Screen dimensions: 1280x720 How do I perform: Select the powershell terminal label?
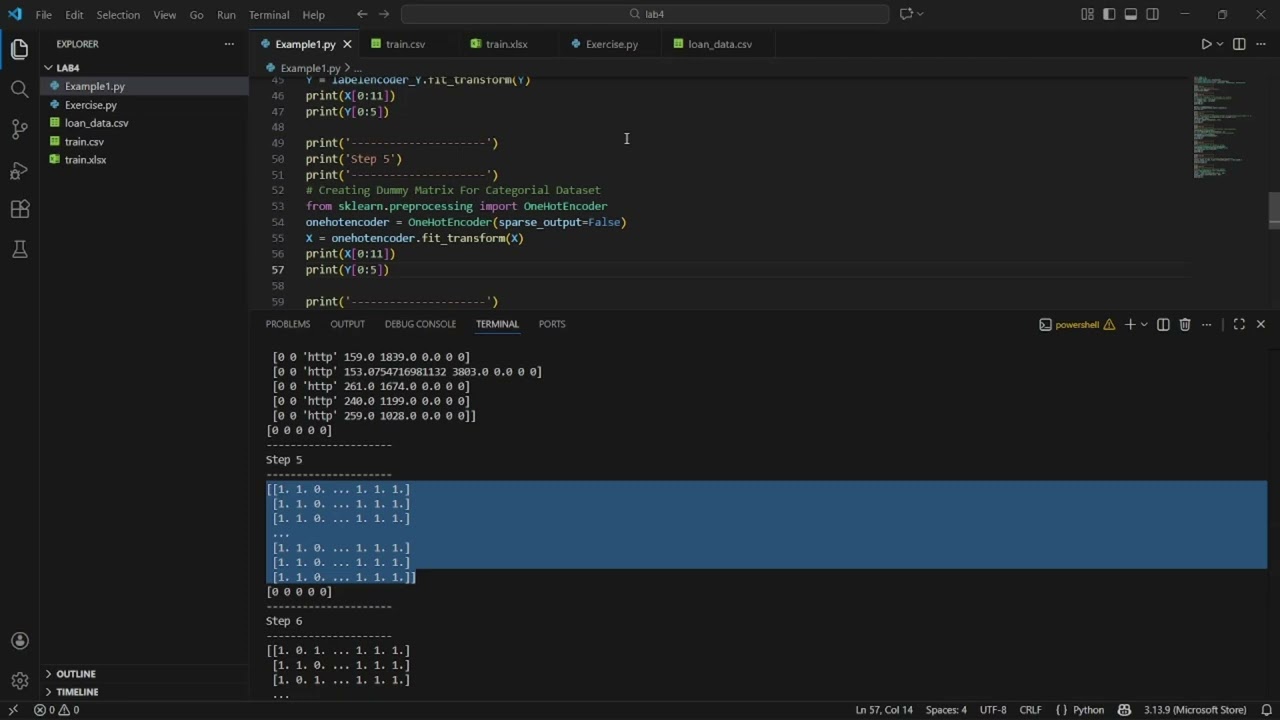[x=1076, y=324]
